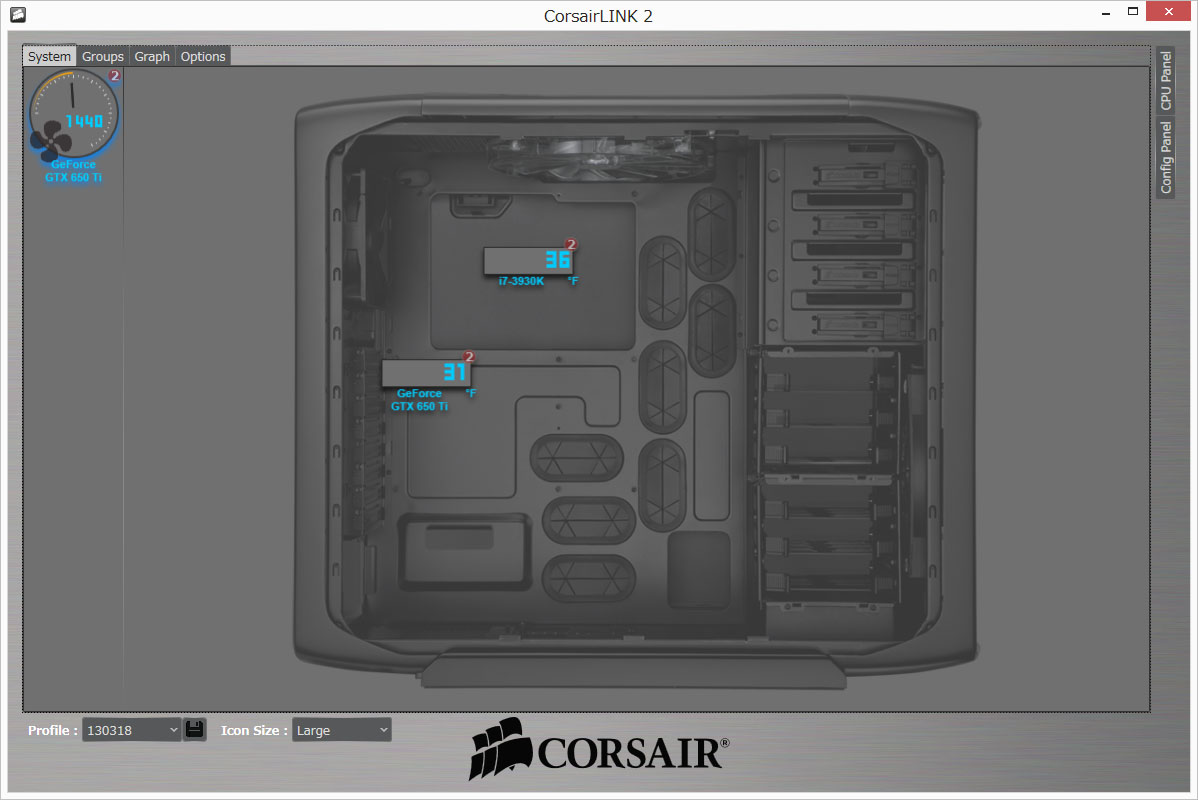The height and width of the screenshot is (800, 1198).
Task: Expand the CPU Panel side tab
Action: (1165, 80)
